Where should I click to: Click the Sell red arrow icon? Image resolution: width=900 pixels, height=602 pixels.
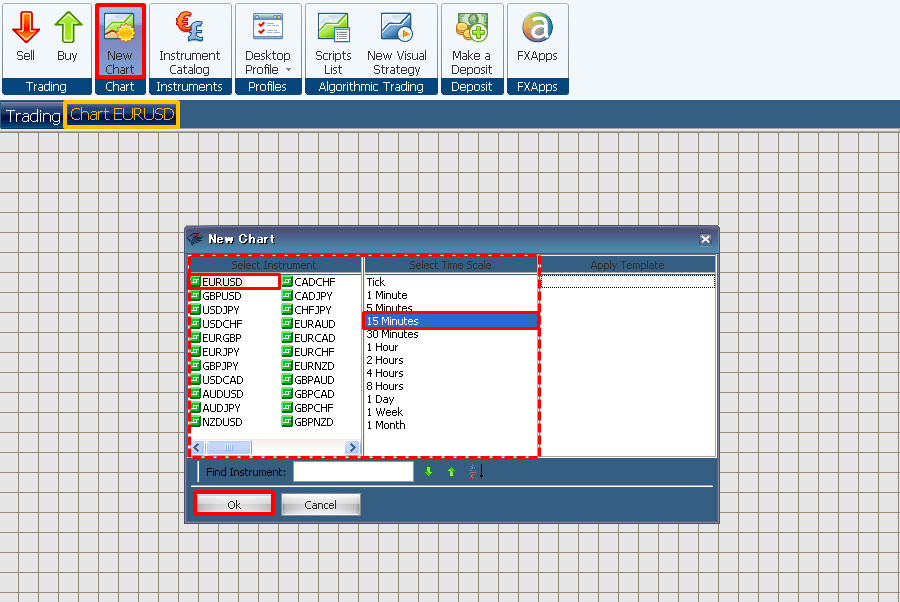pos(26,28)
